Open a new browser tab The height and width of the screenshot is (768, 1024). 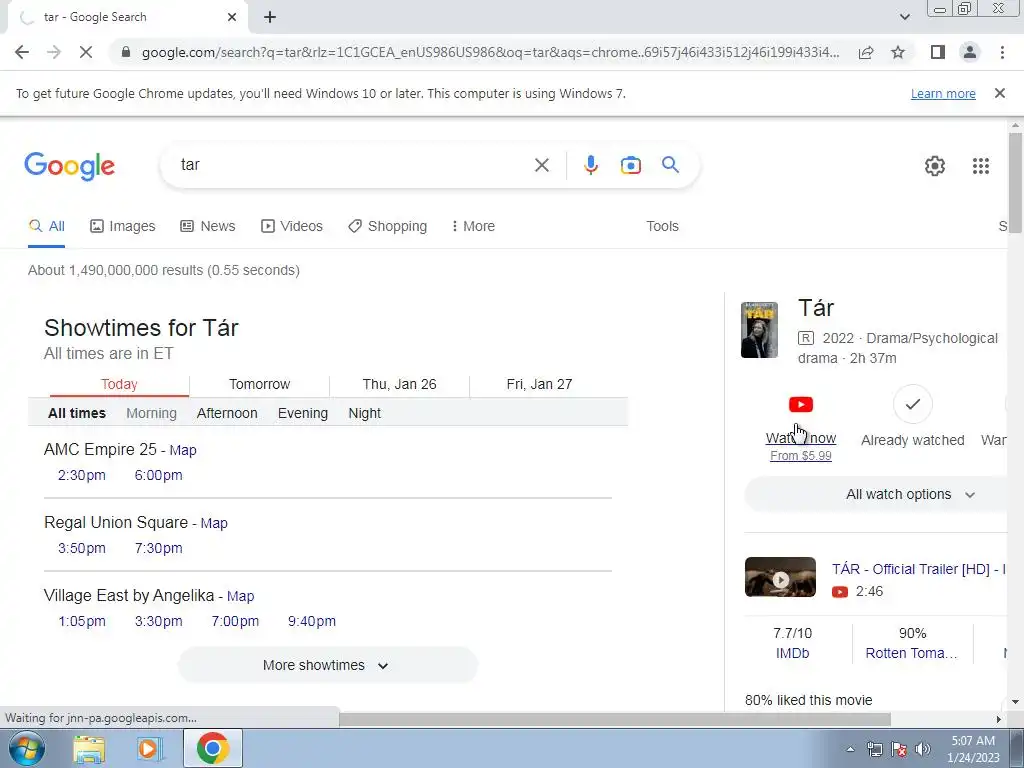click(x=270, y=17)
